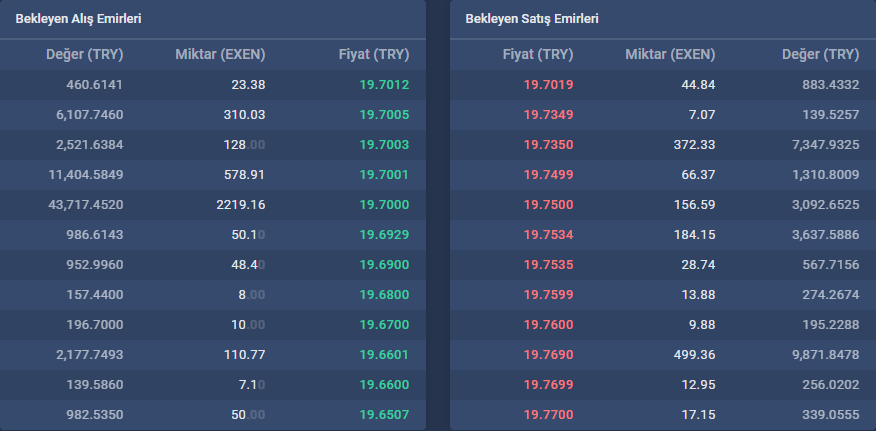Viewport: 876px width, 431px height.
Task: Click sell price 19.7690
Action: click(x=549, y=355)
